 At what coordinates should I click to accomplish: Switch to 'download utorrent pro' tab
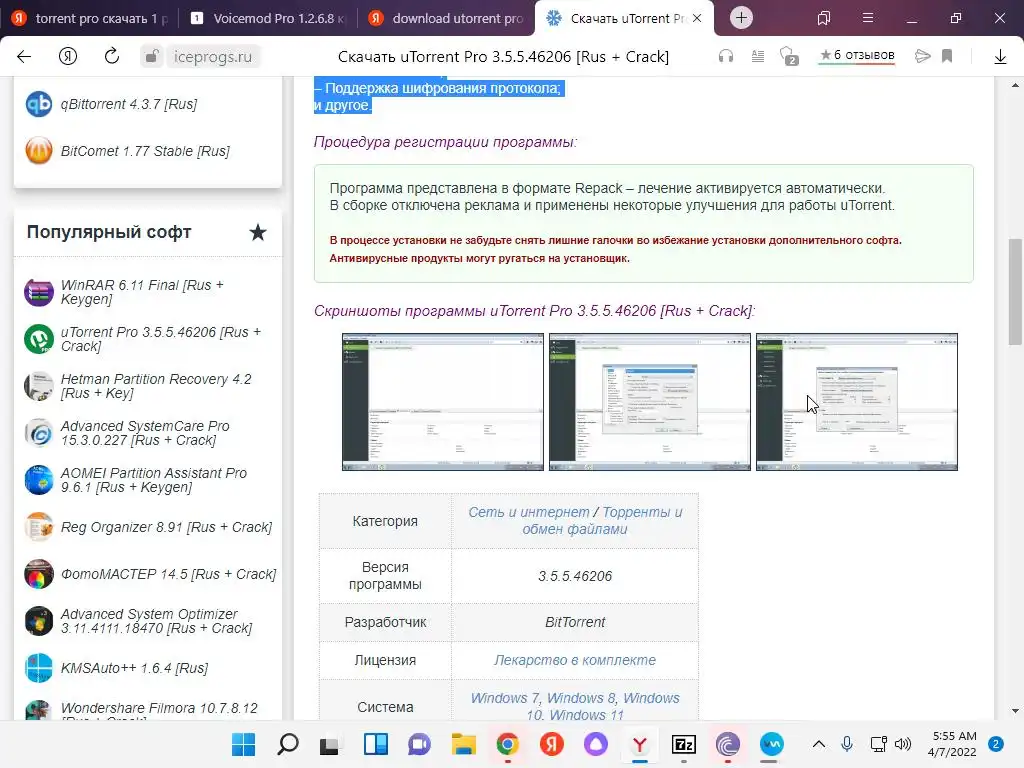(x=447, y=18)
